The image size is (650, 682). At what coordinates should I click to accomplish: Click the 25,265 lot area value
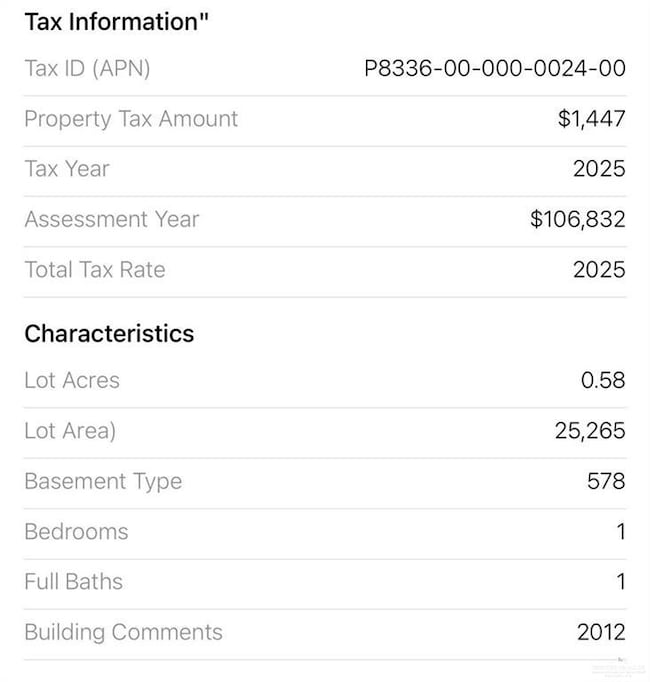click(x=590, y=431)
